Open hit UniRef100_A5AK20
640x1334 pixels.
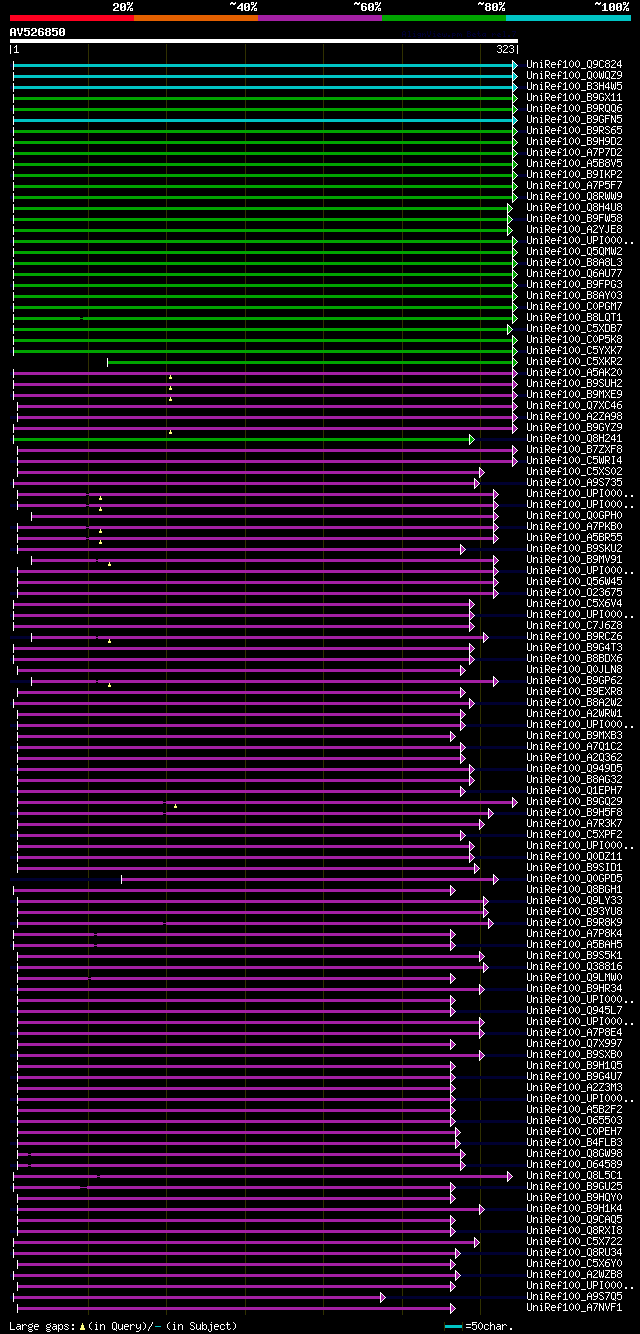tap(574, 372)
